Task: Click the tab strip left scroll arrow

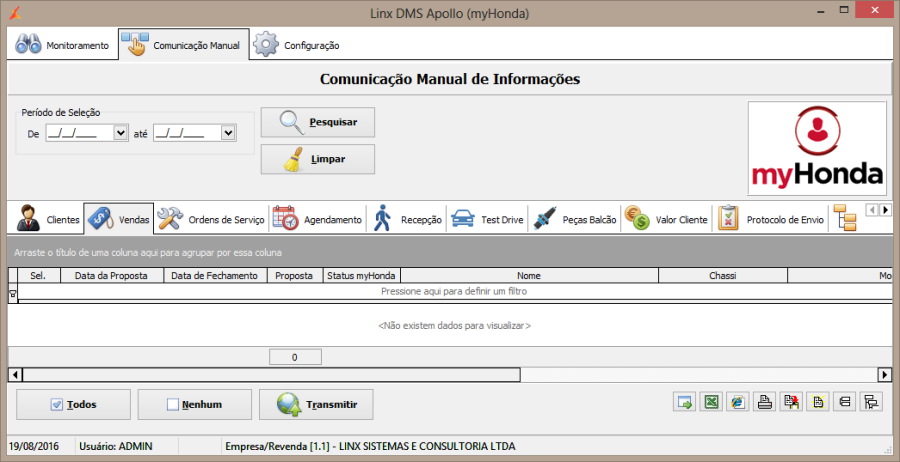Action: (x=872, y=210)
